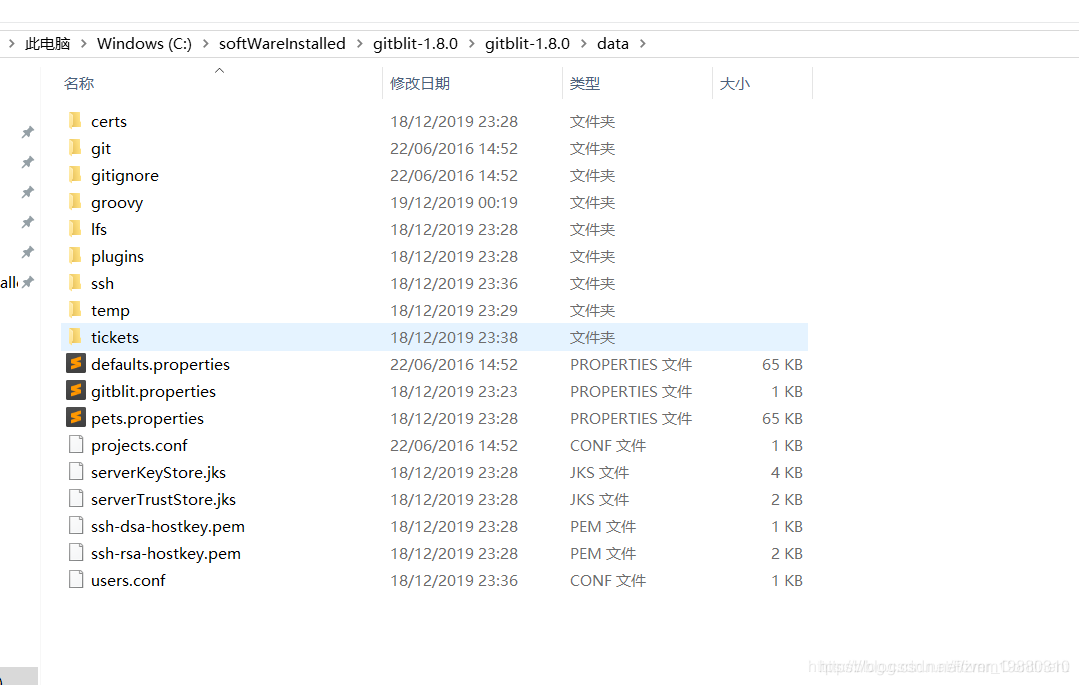Sort by the 名称 column header

[x=79, y=84]
